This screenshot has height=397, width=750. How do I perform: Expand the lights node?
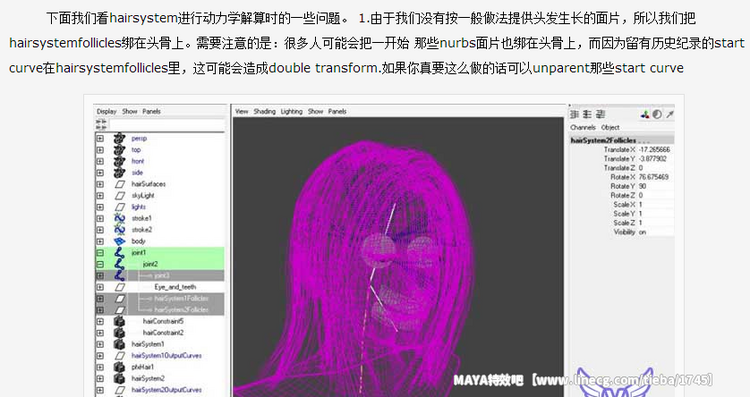(x=100, y=207)
